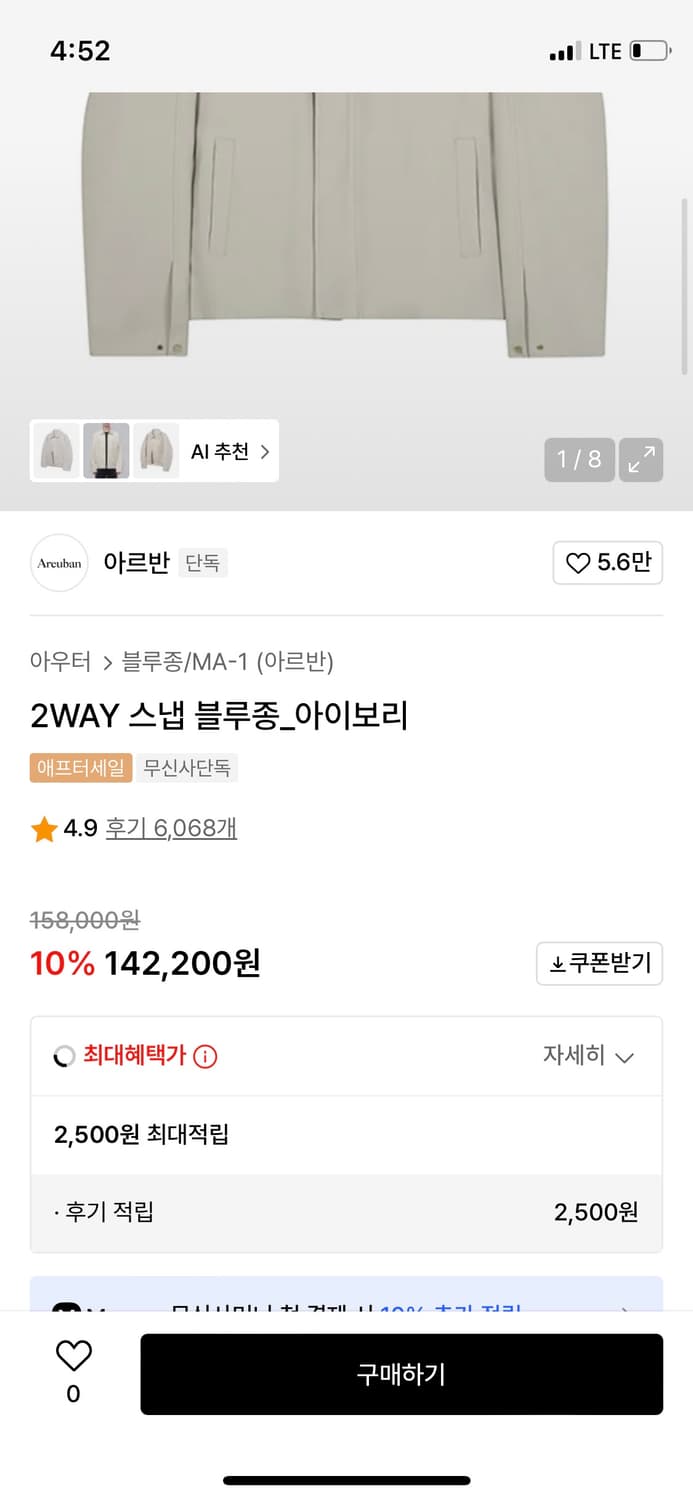Select the first jacket thumbnail
Image resolution: width=693 pixels, height=1500 pixels.
tap(56, 451)
